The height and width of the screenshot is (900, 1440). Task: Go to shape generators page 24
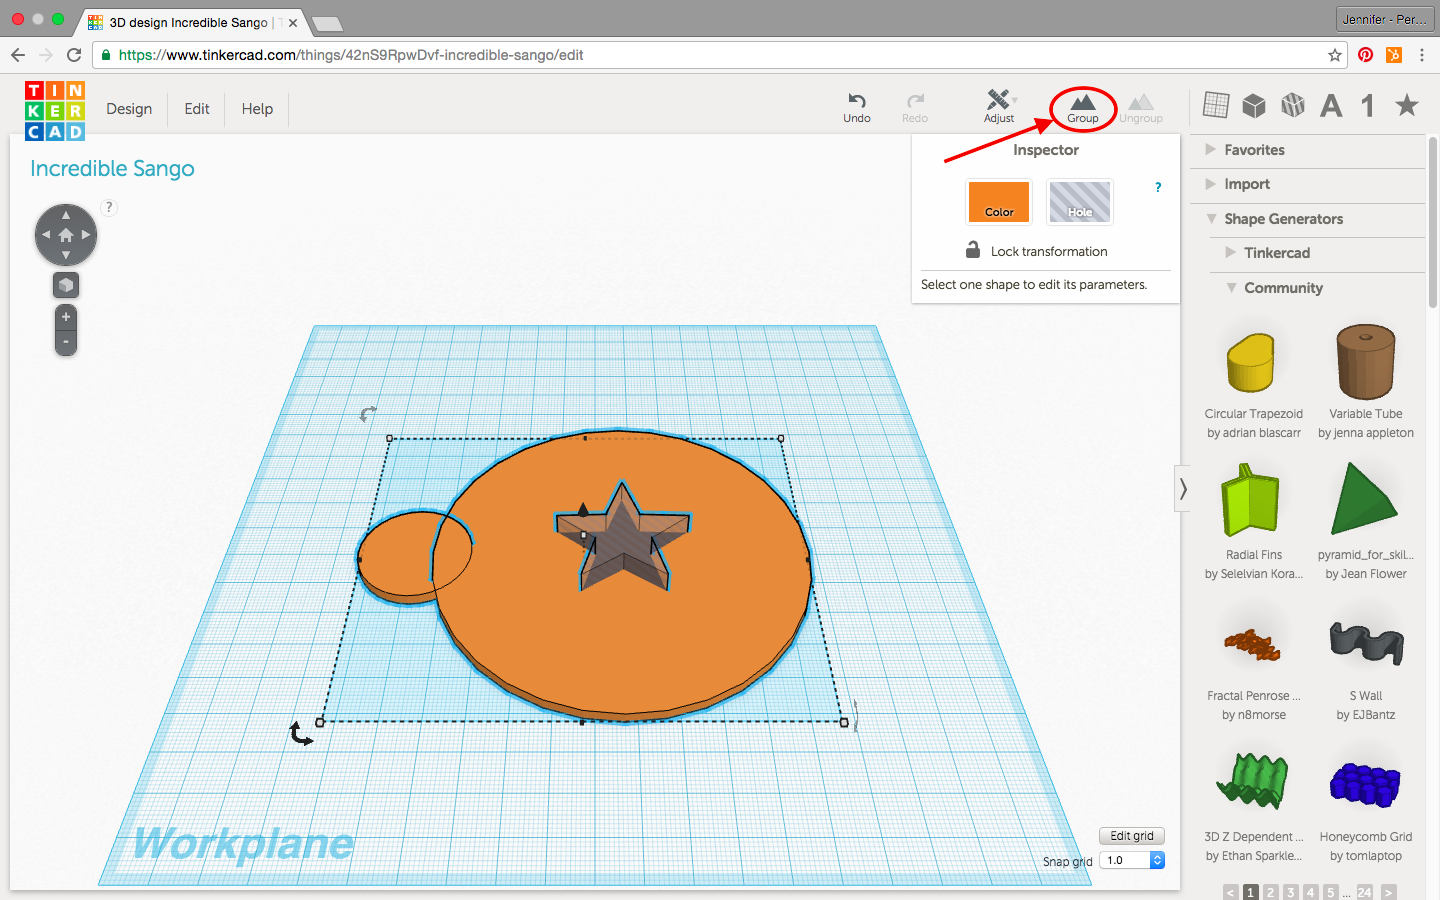click(1364, 893)
